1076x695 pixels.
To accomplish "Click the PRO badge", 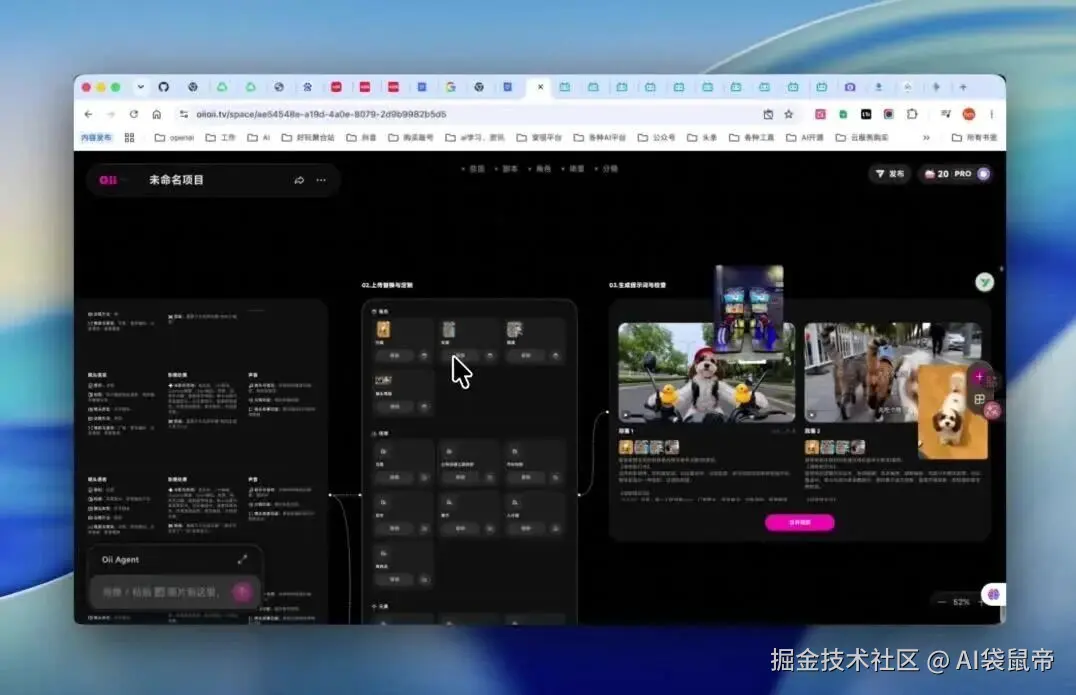I will 963,174.
